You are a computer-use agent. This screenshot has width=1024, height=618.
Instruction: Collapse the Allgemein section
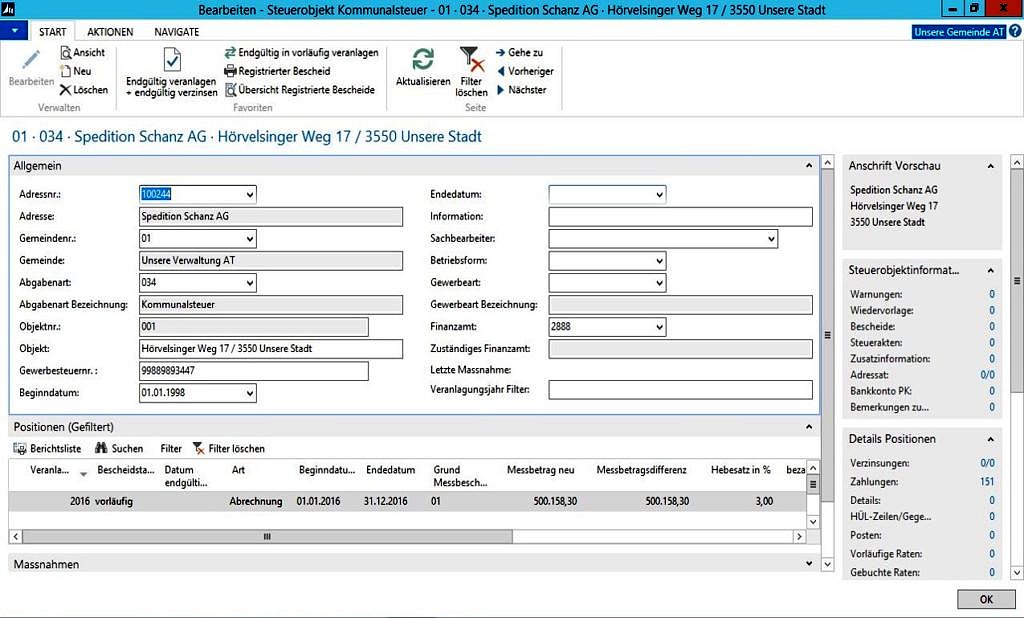tap(808, 165)
